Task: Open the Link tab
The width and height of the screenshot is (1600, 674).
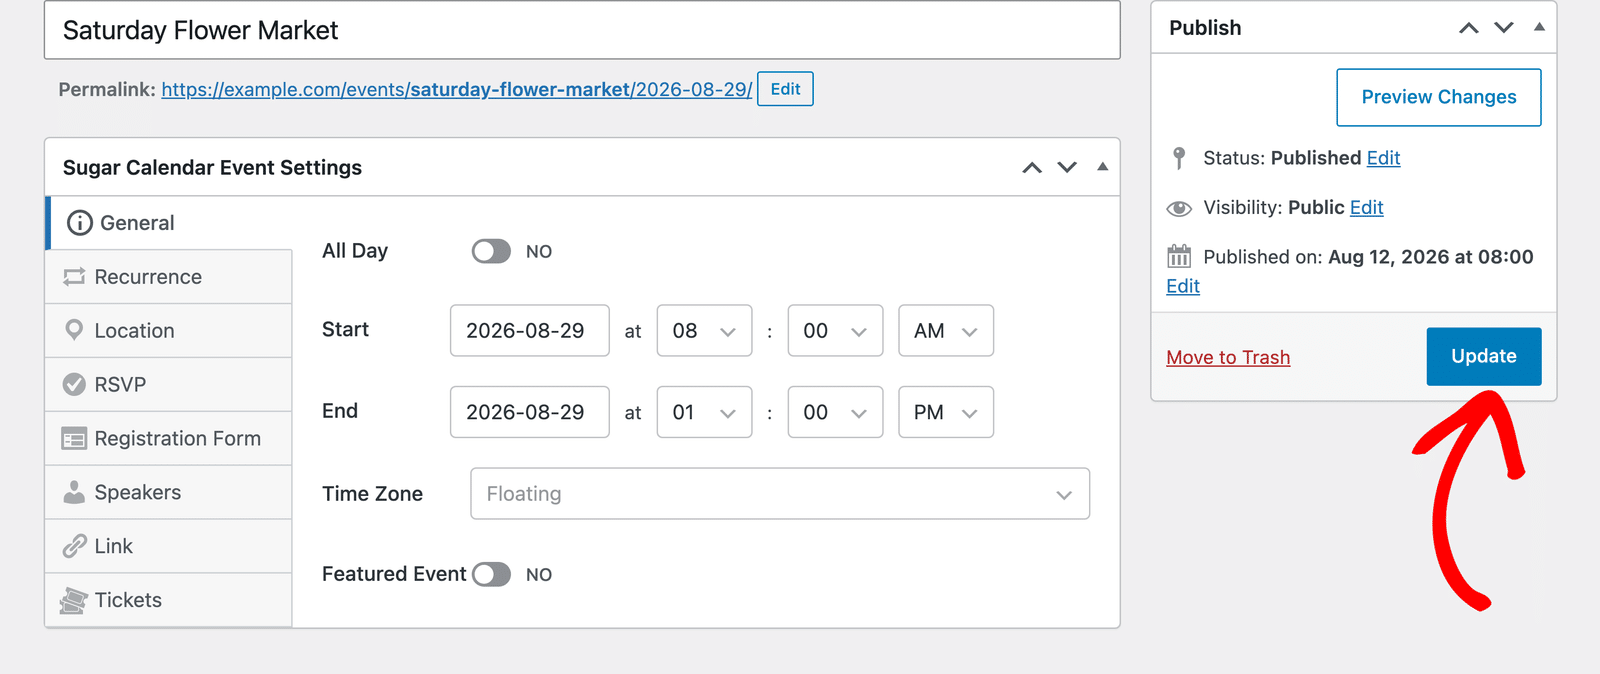Action: pos(168,547)
